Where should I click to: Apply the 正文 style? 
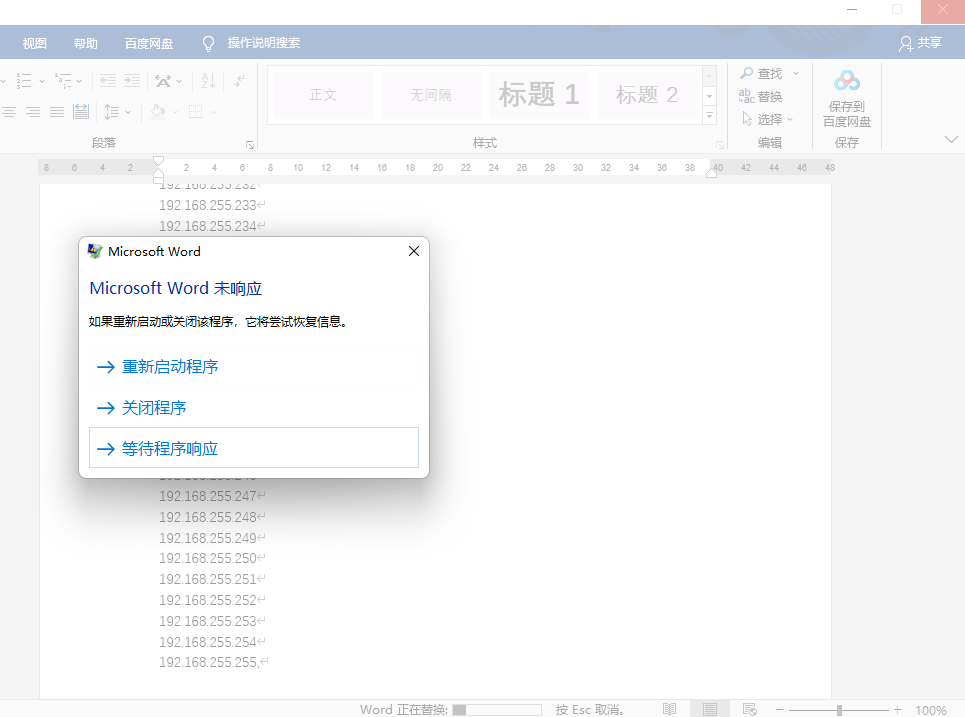(323, 95)
